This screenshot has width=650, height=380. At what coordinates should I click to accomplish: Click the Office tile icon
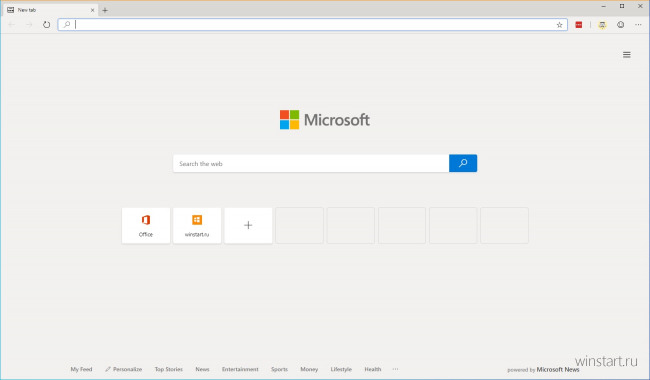click(x=146, y=220)
